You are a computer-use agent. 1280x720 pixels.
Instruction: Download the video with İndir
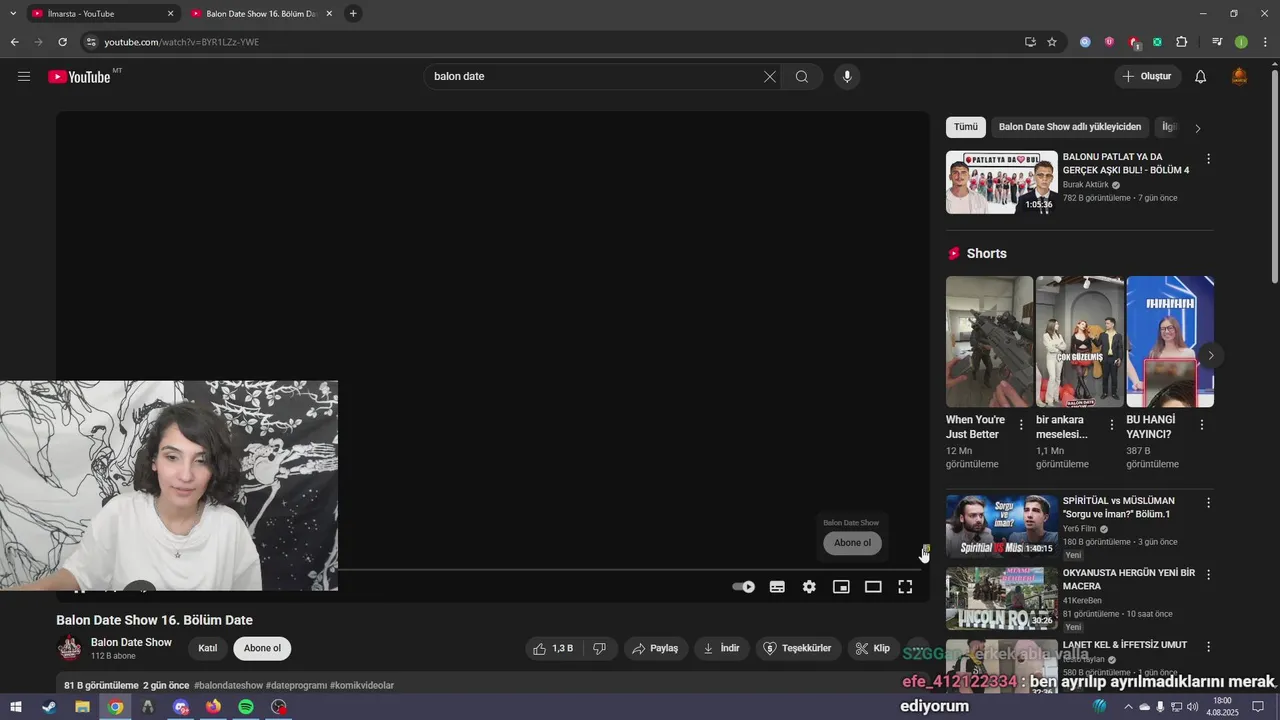[721, 648]
